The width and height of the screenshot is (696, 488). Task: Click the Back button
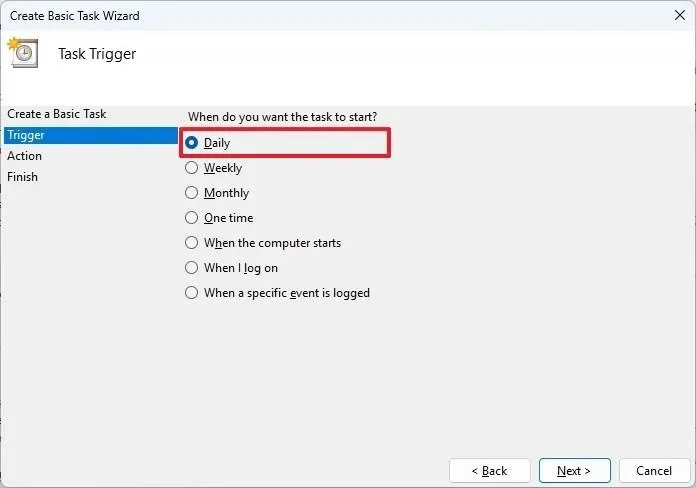(x=490, y=470)
